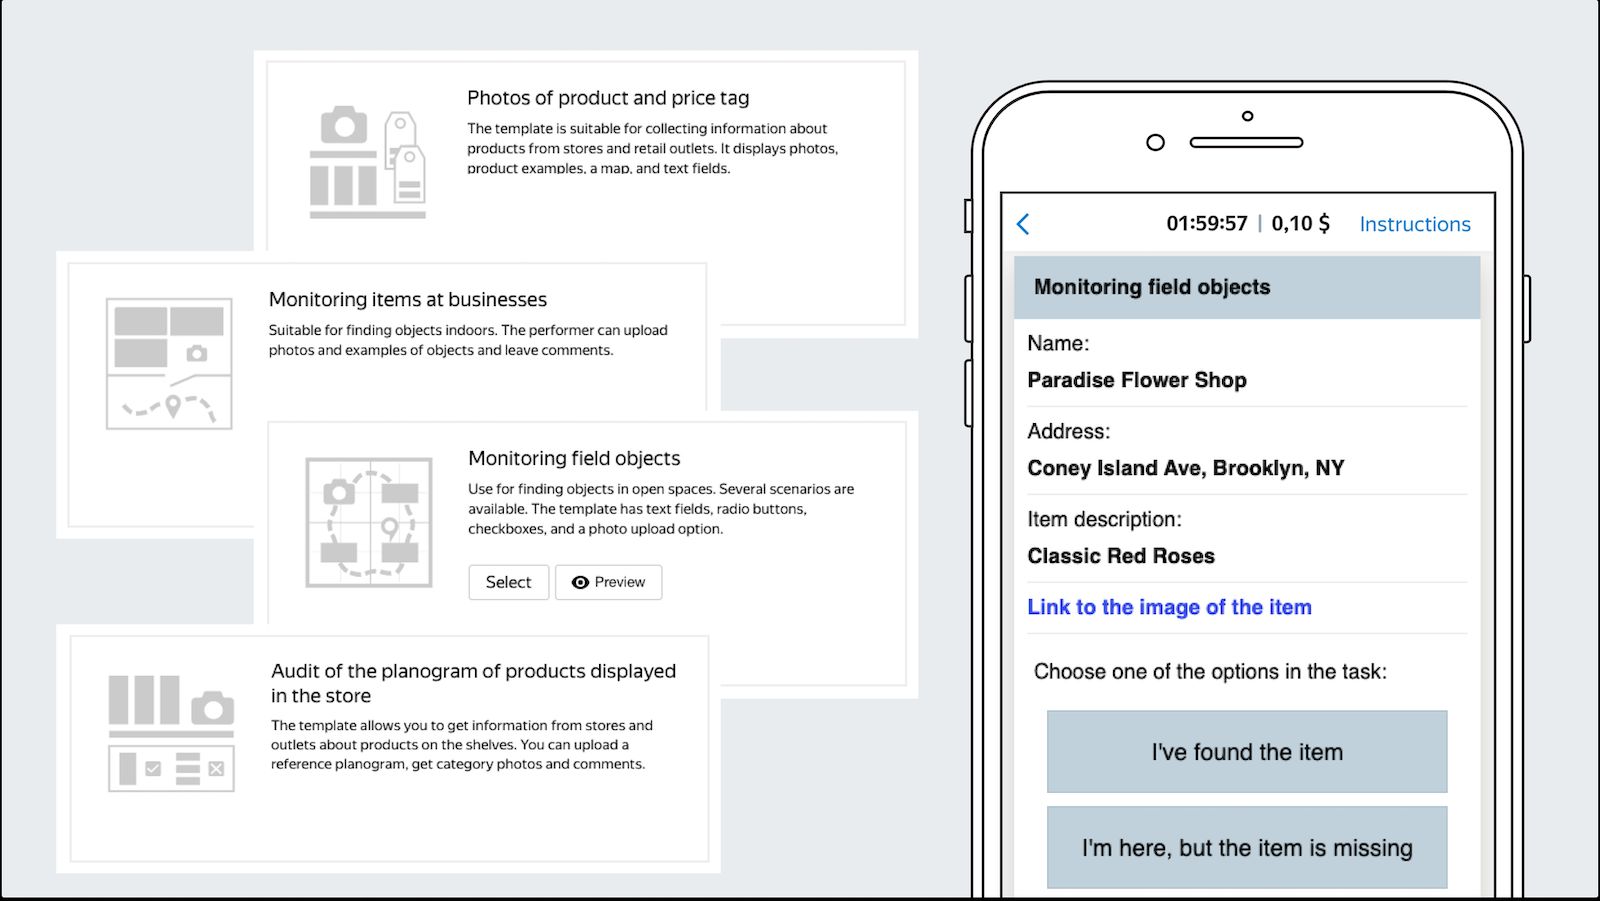
Task: Click the "Address:" field label
Action: click(x=1068, y=431)
